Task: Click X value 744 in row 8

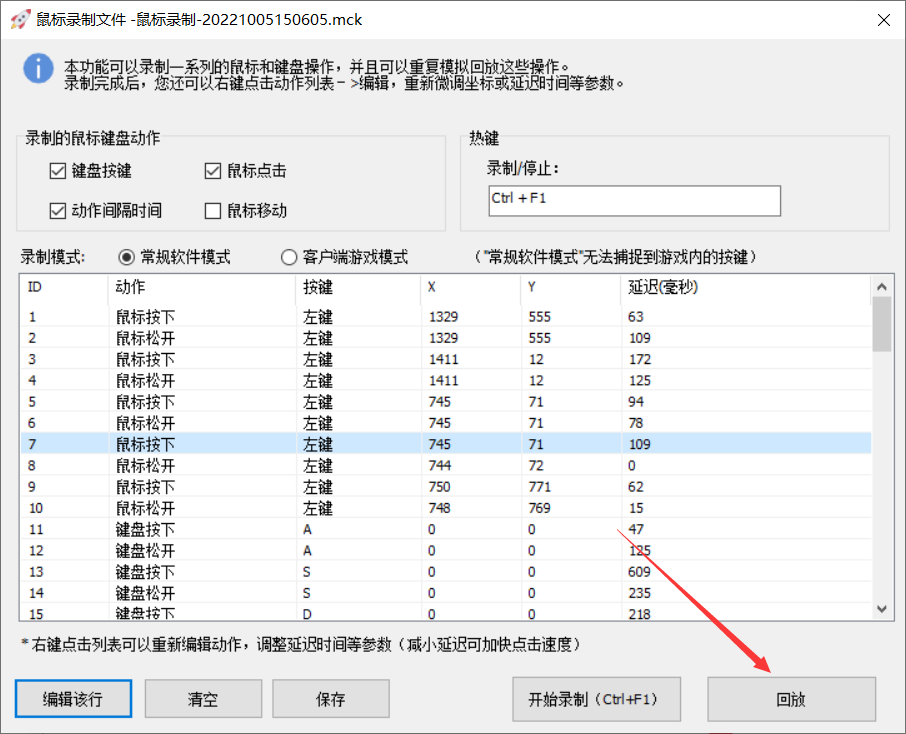Action: click(440, 466)
